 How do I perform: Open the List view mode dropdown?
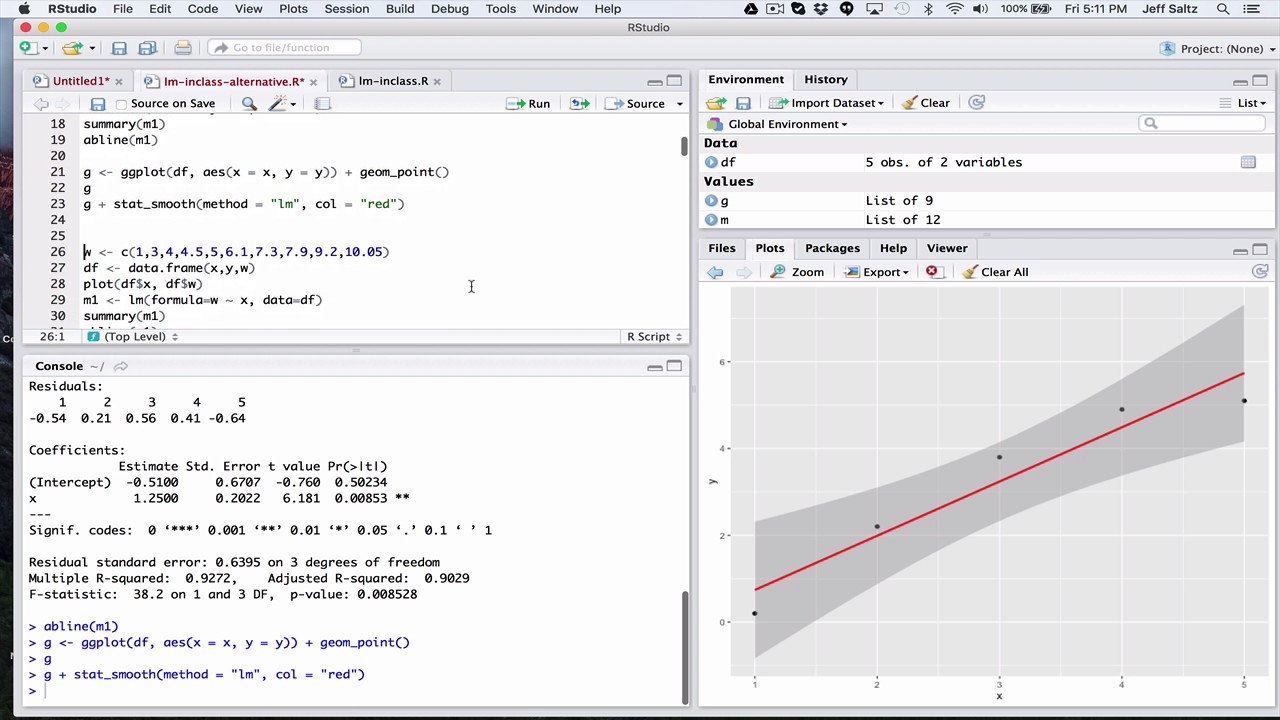tap(1243, 103)
